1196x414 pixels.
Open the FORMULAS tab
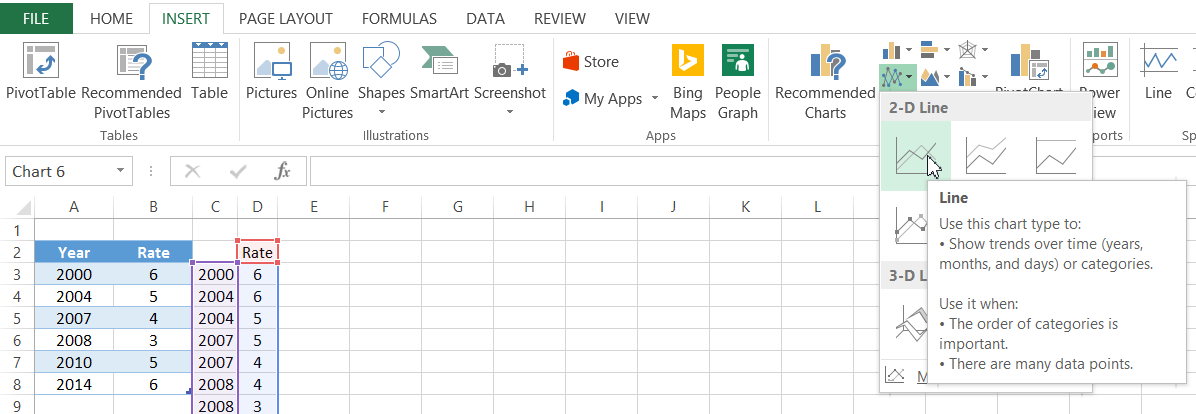399,18
